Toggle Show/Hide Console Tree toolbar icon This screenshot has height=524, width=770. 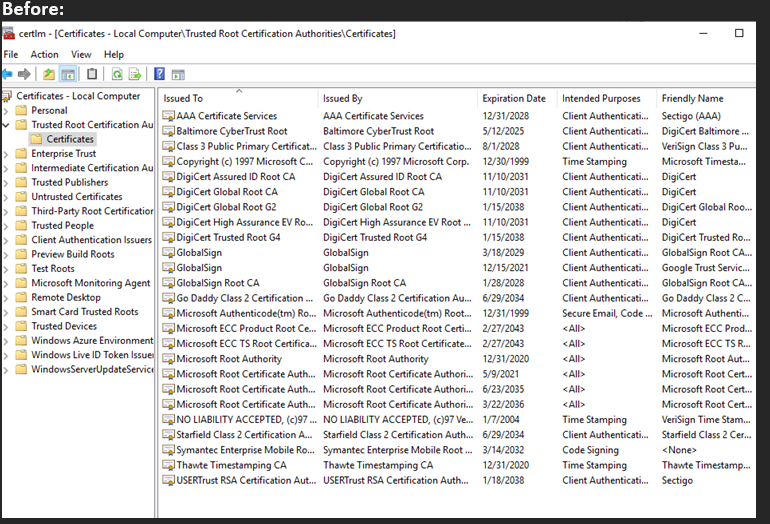tap(68, 74)
